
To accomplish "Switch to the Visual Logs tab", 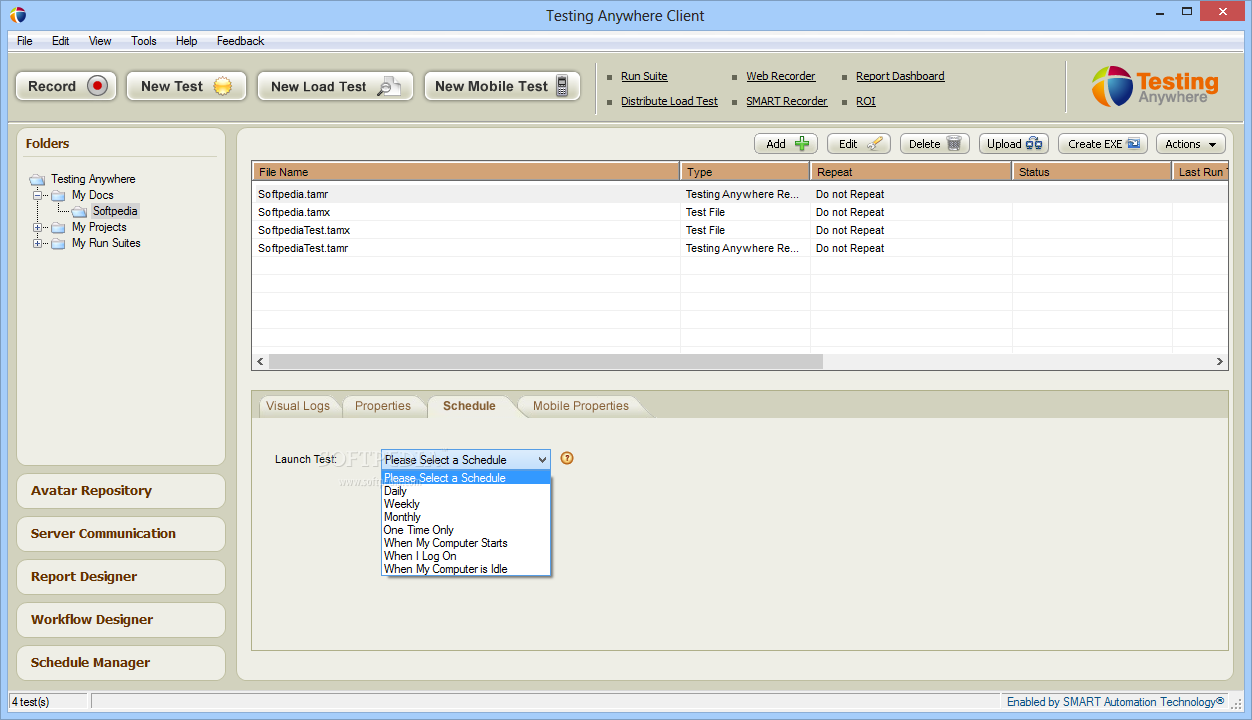I will (x=298, y=406).
